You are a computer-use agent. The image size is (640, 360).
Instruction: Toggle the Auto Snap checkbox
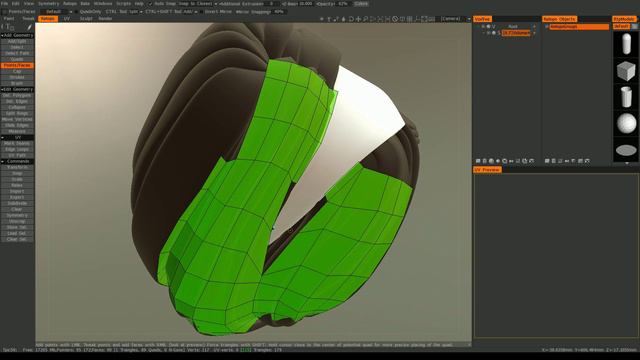(150, 4)
